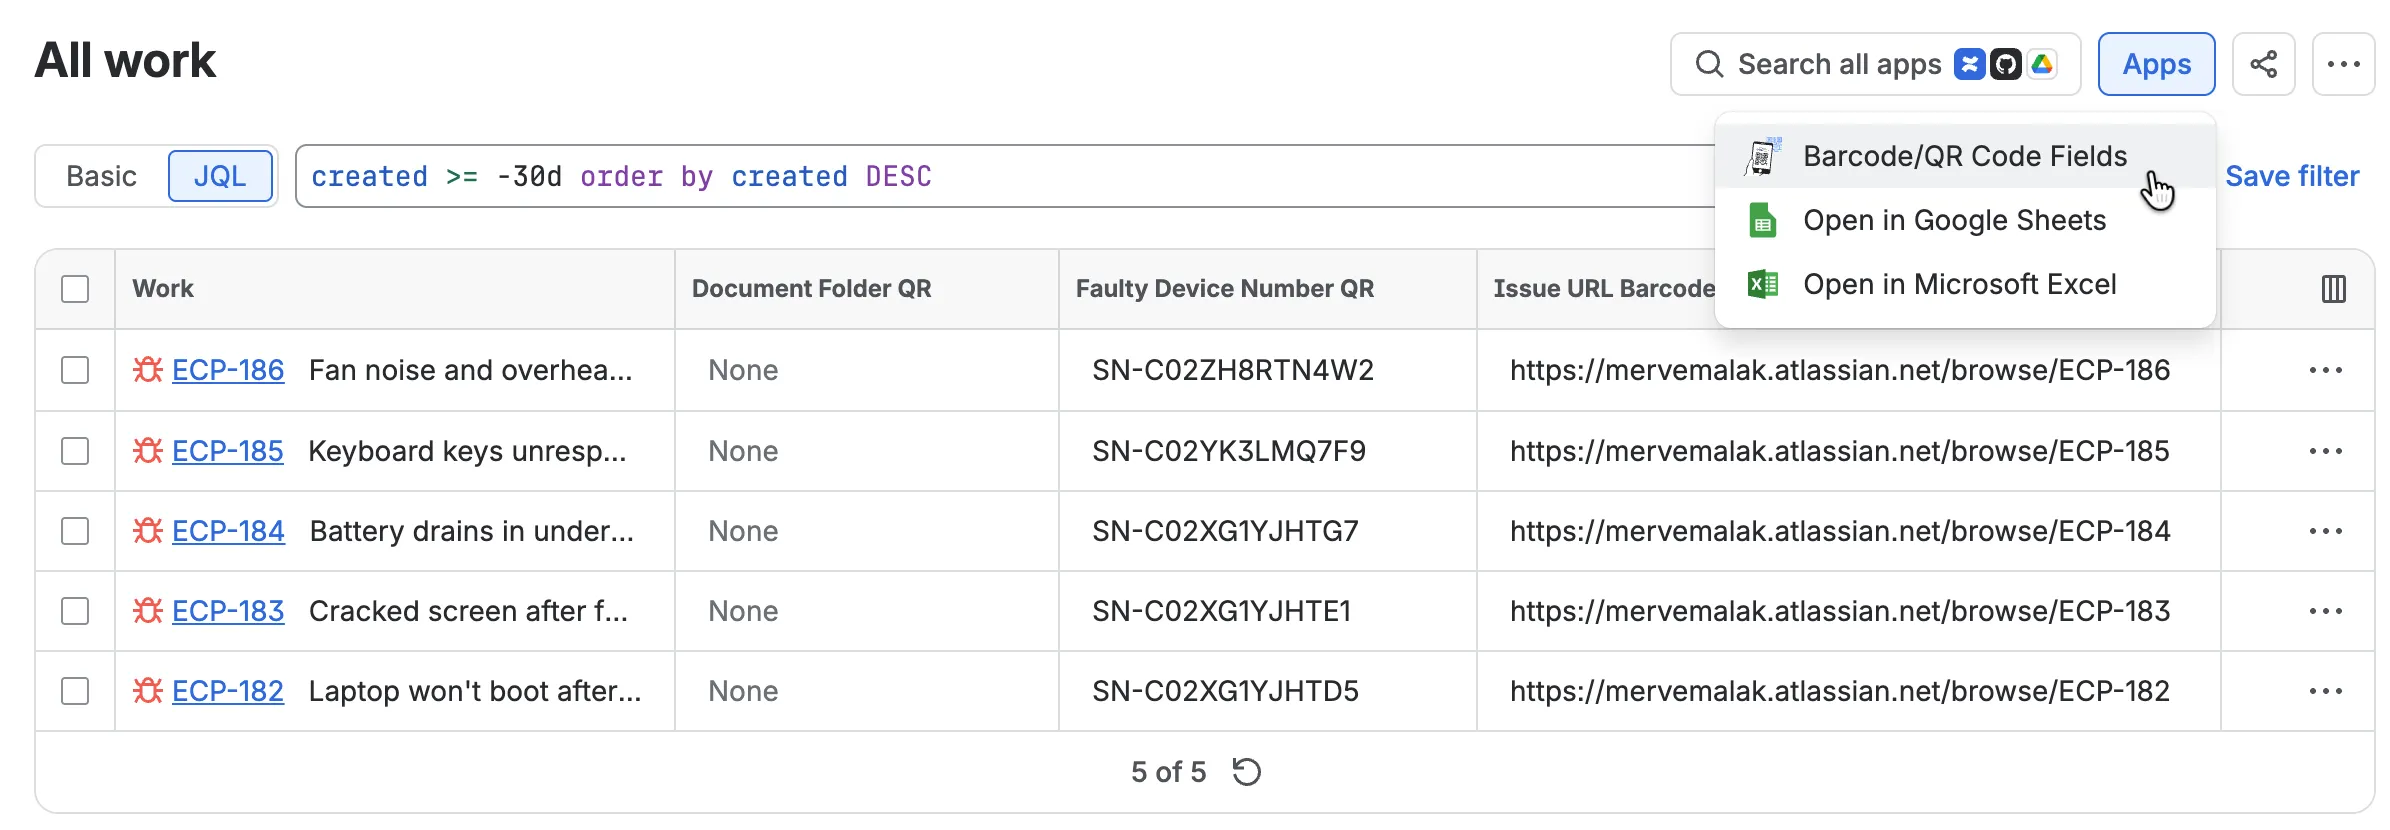2390x830 pixels.
Task: Check the ECP-183 row checkbox
Action: pos(75,611)
